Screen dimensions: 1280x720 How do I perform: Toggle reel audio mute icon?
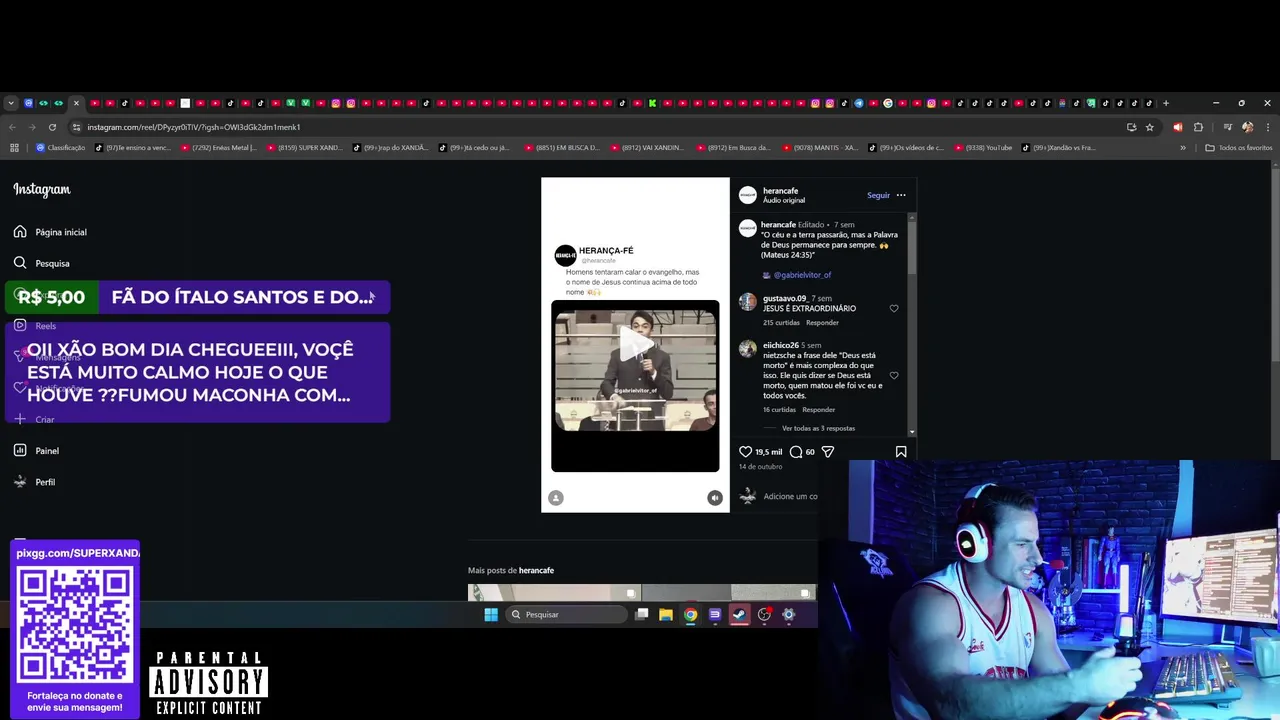coord(715,498)
